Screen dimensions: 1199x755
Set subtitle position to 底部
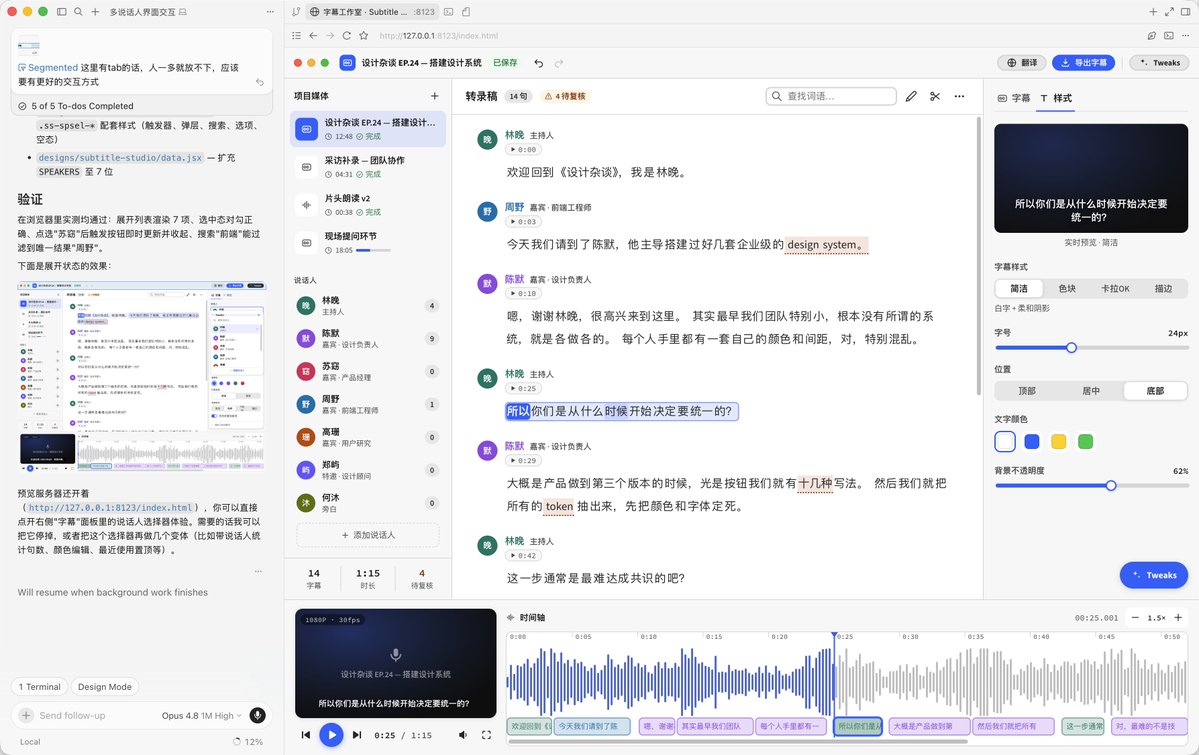tap(1155, 391)
